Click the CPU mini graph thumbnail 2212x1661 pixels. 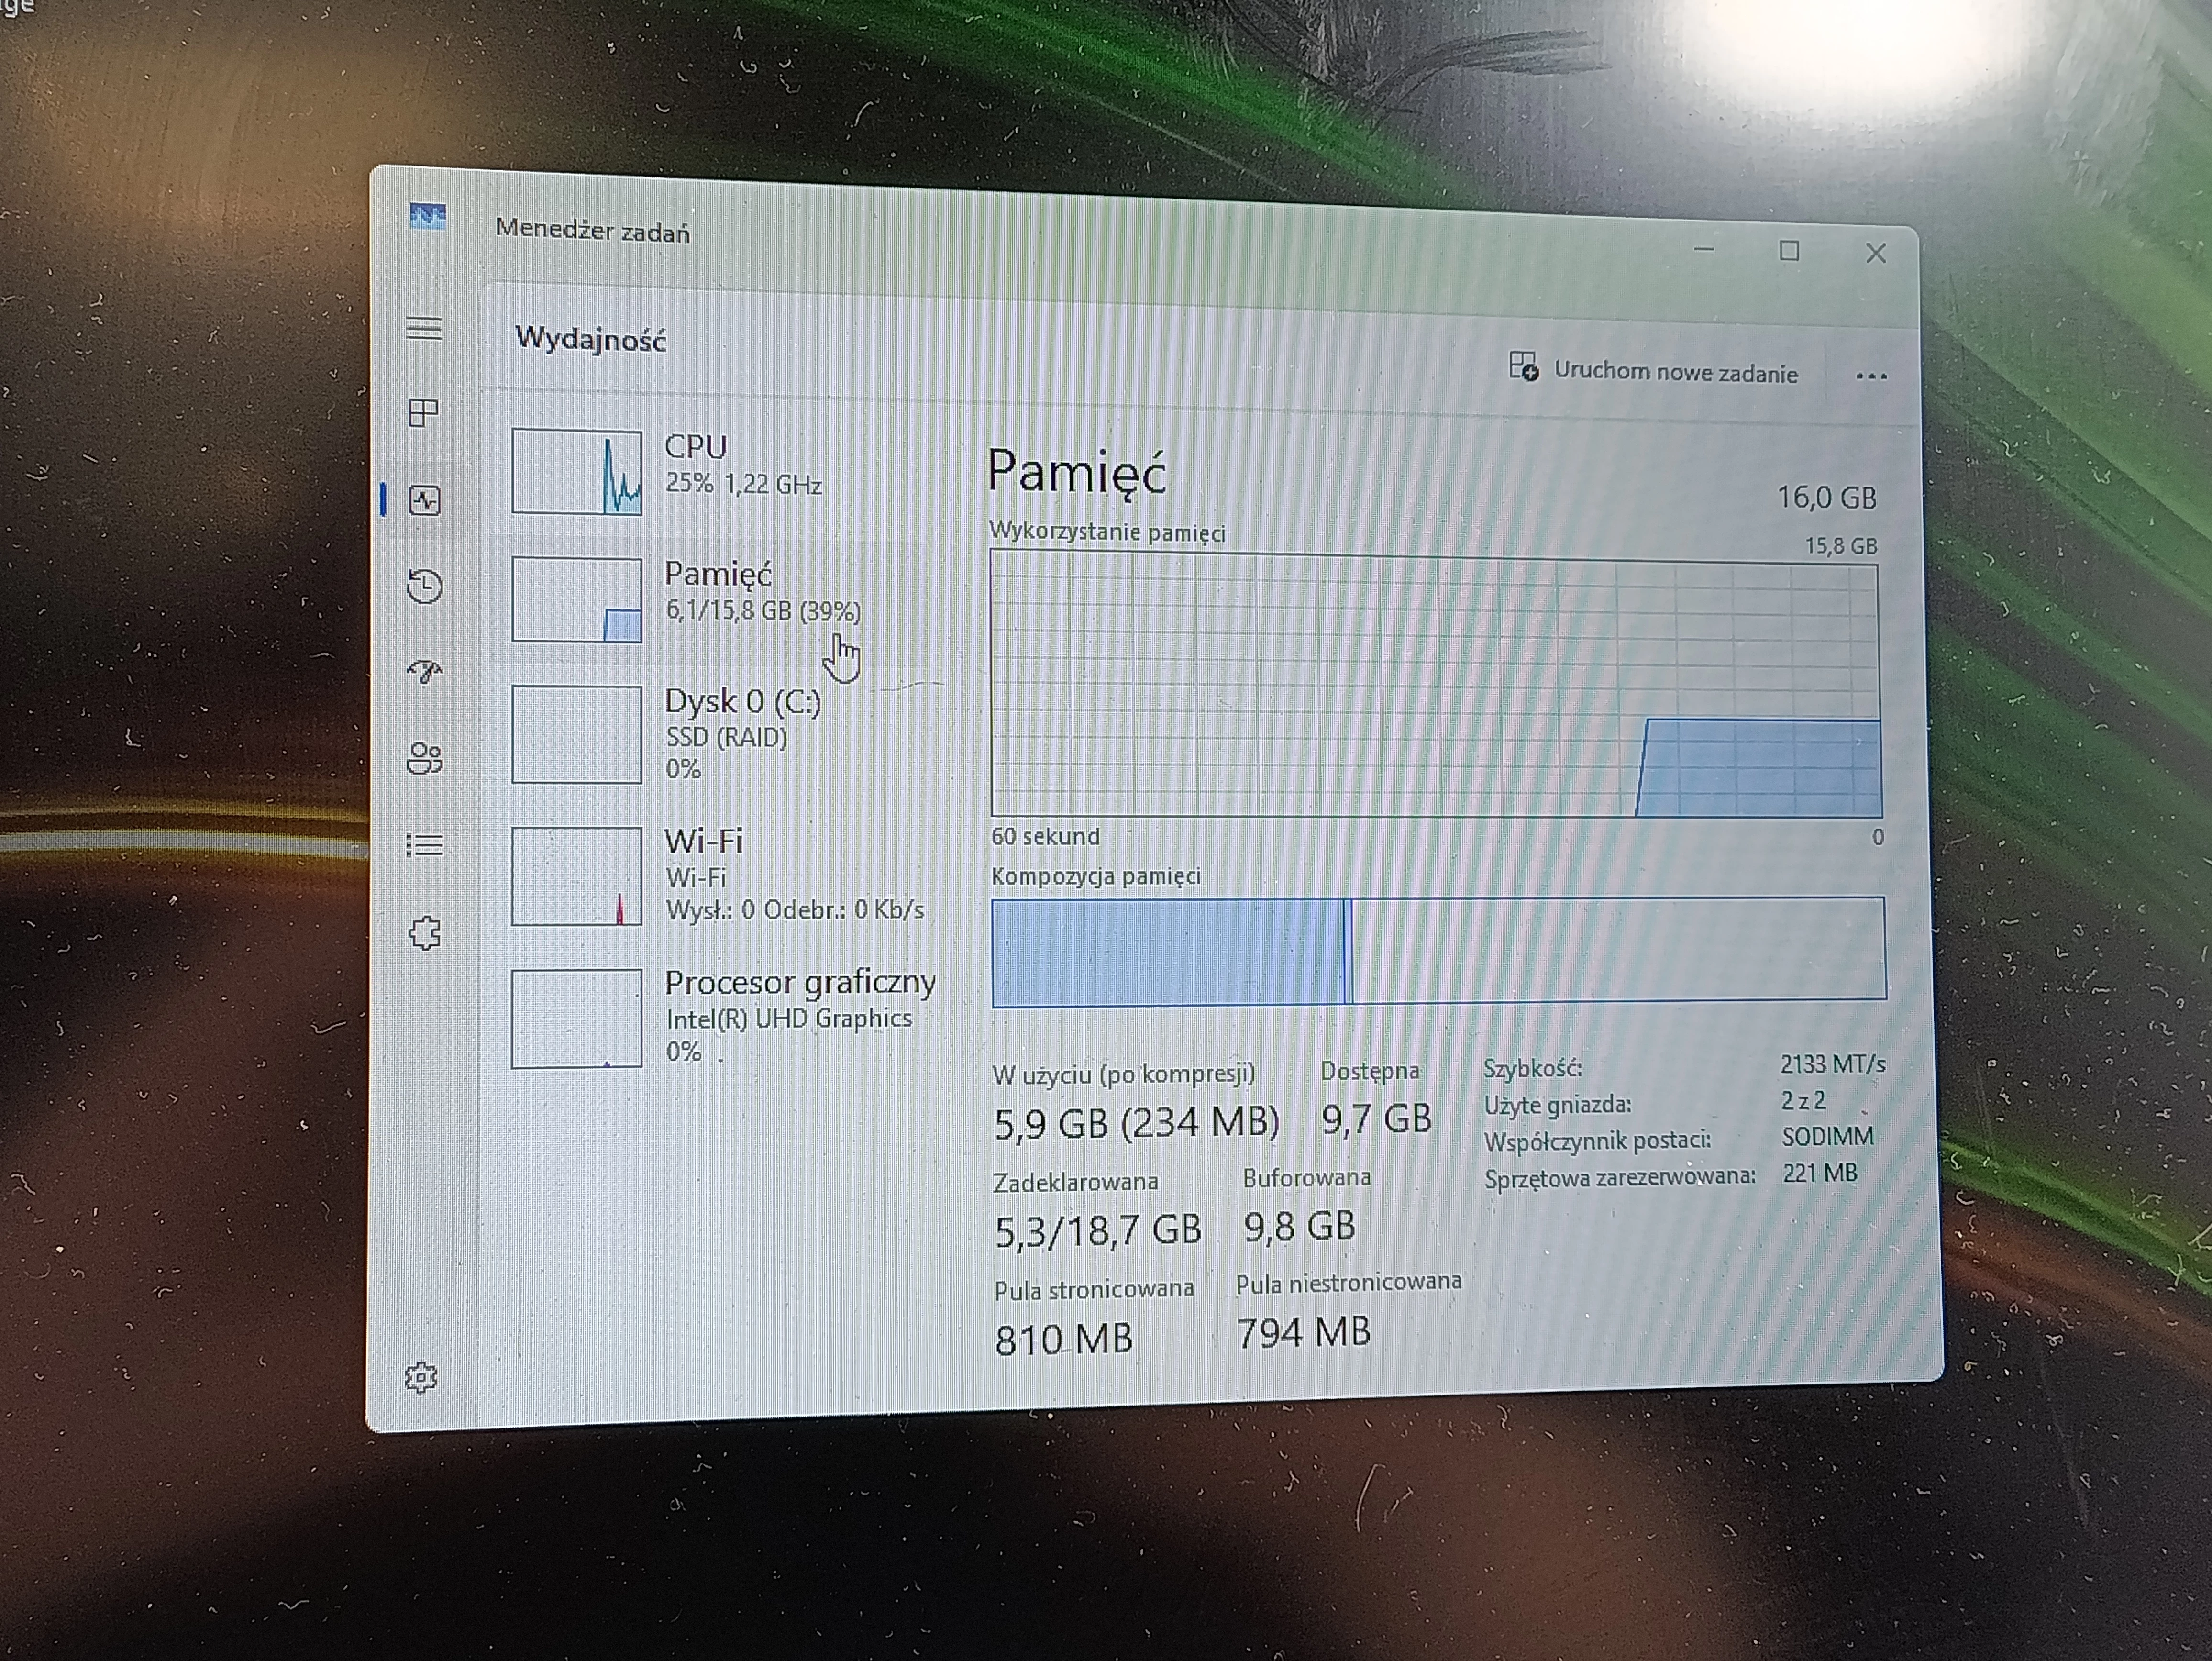pos(577,471)
